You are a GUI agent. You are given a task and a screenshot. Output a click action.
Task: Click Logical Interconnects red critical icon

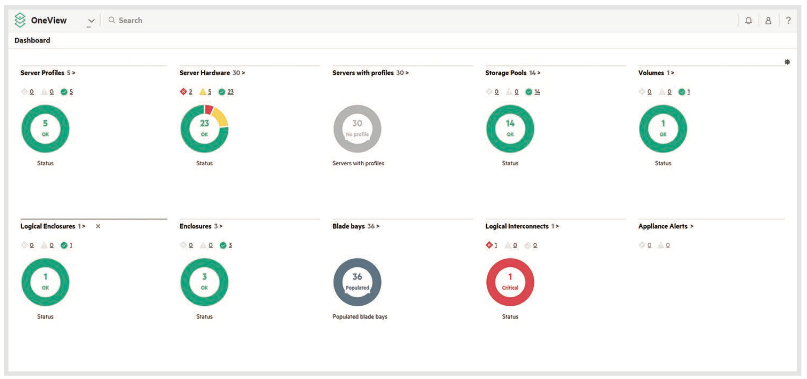tap(489, 245)
